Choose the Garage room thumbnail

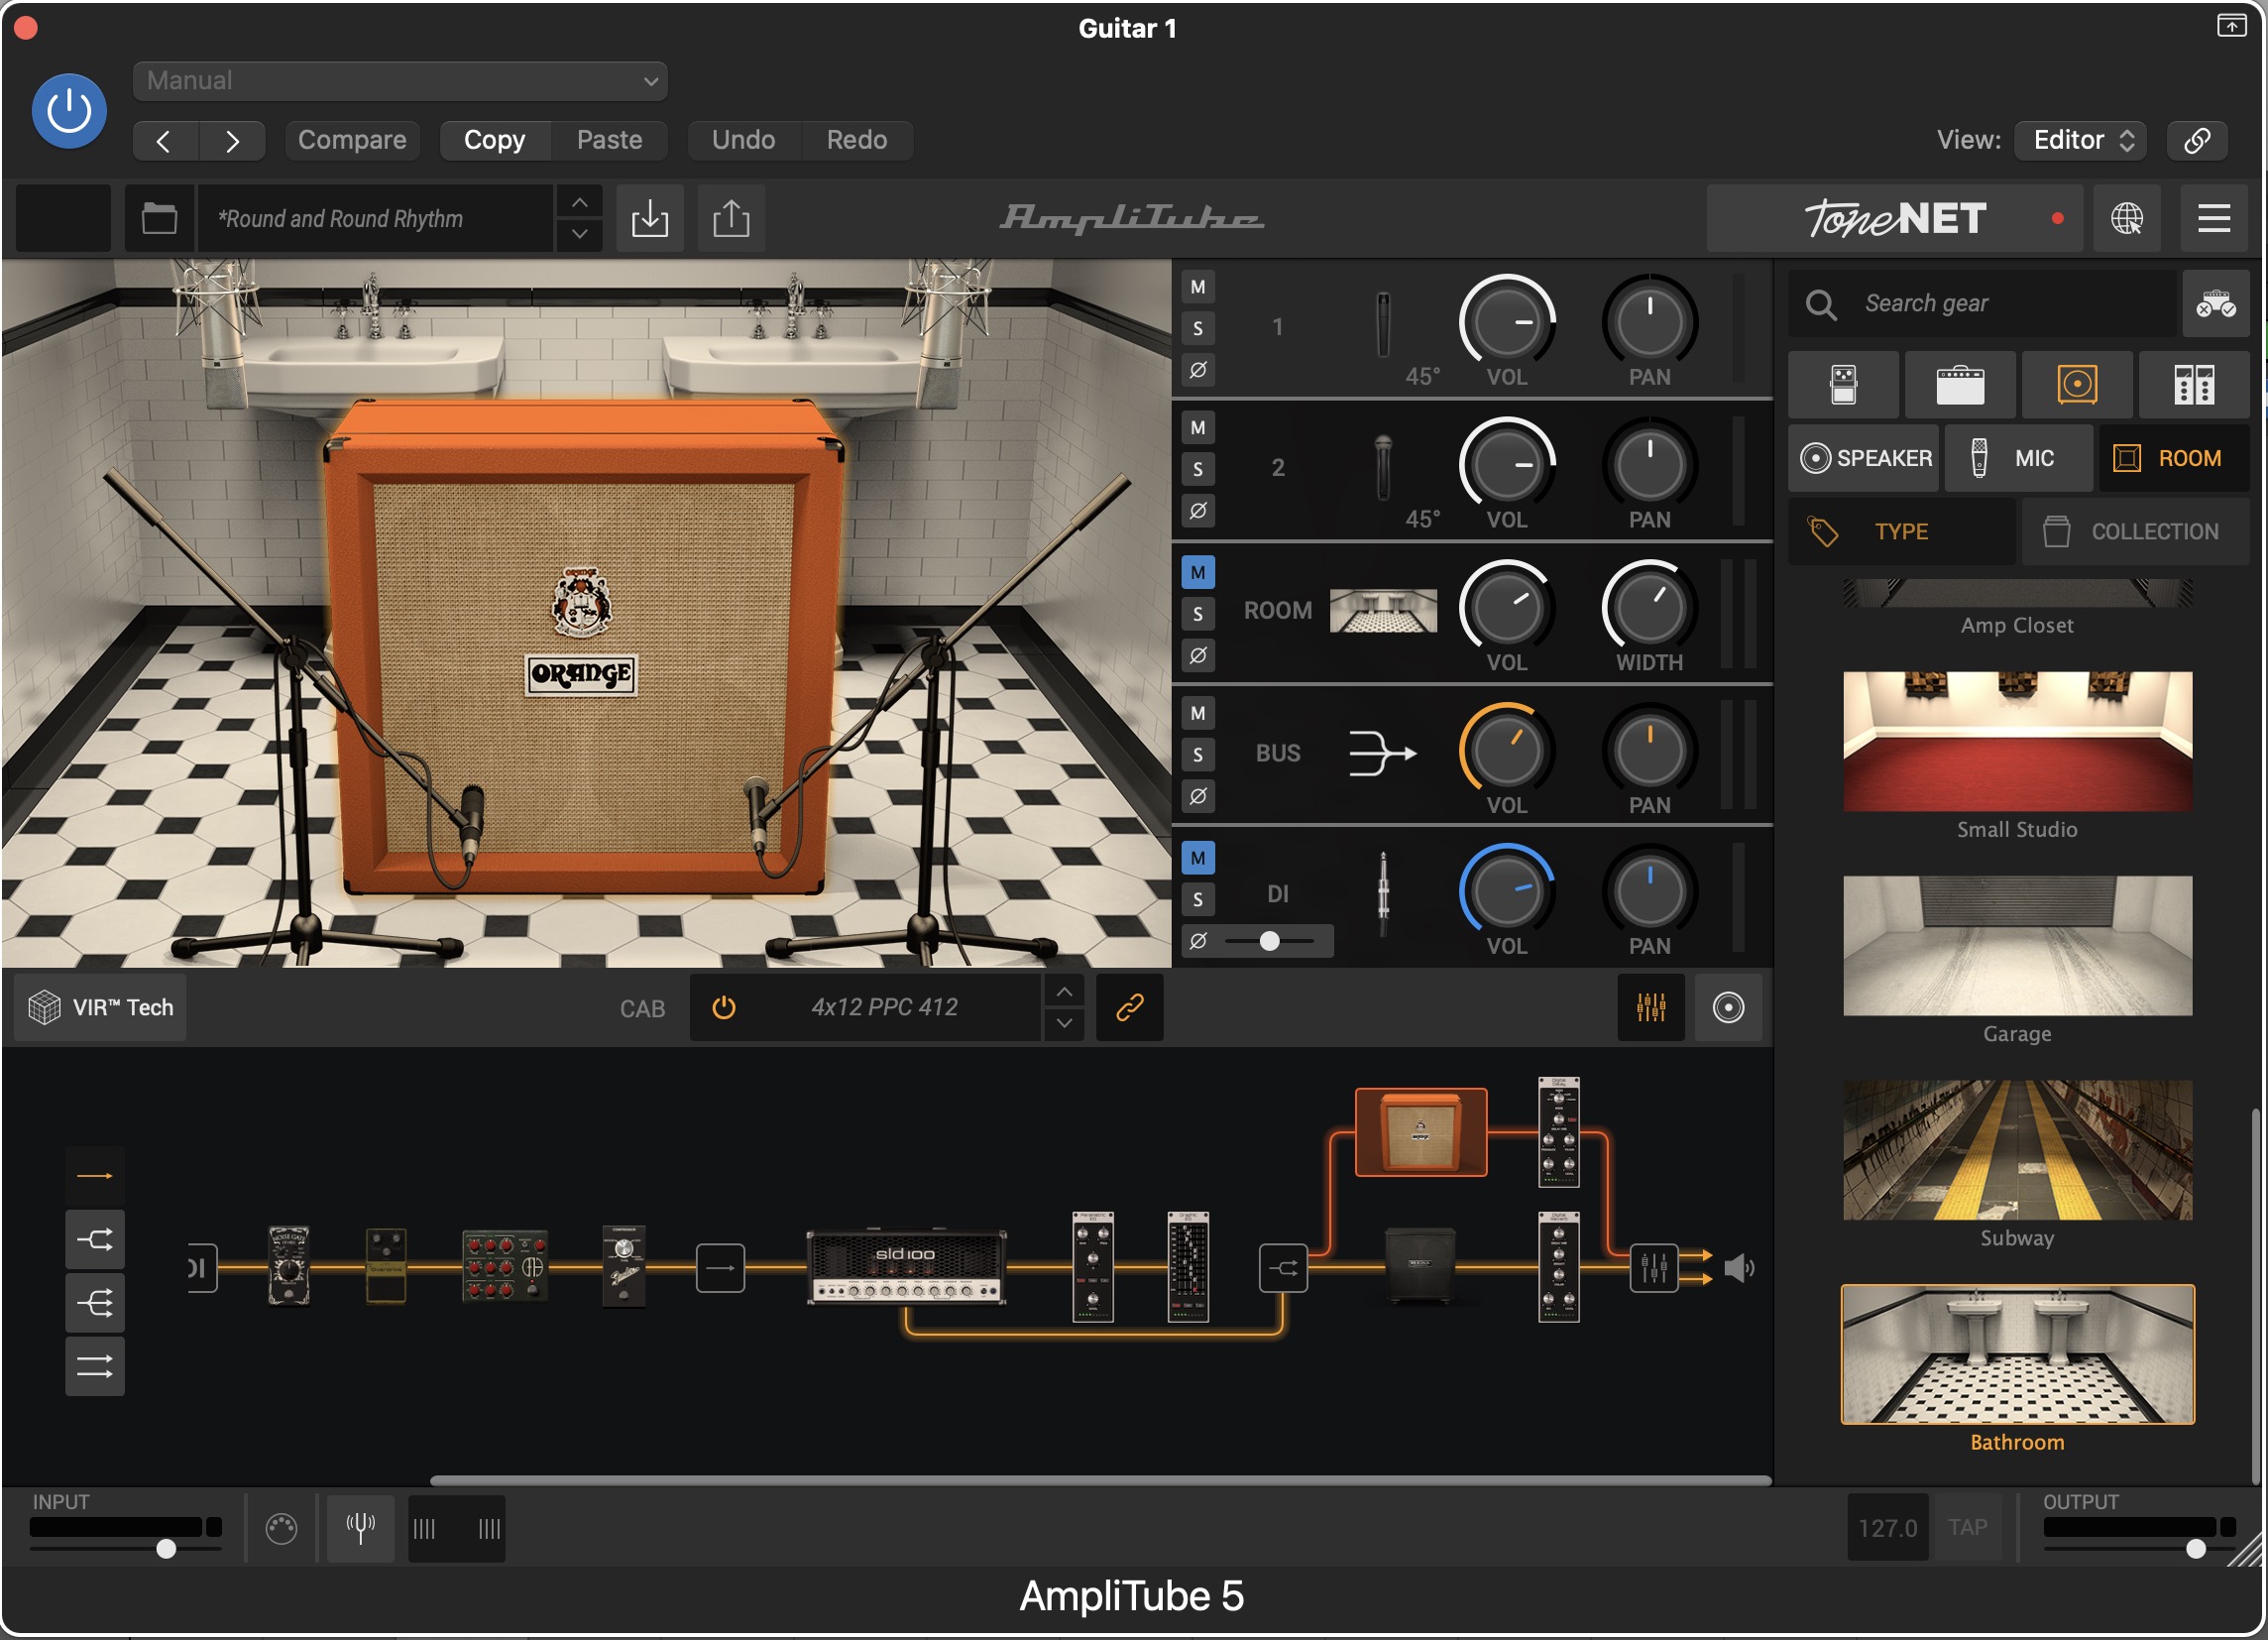(x=2017, y=946)
